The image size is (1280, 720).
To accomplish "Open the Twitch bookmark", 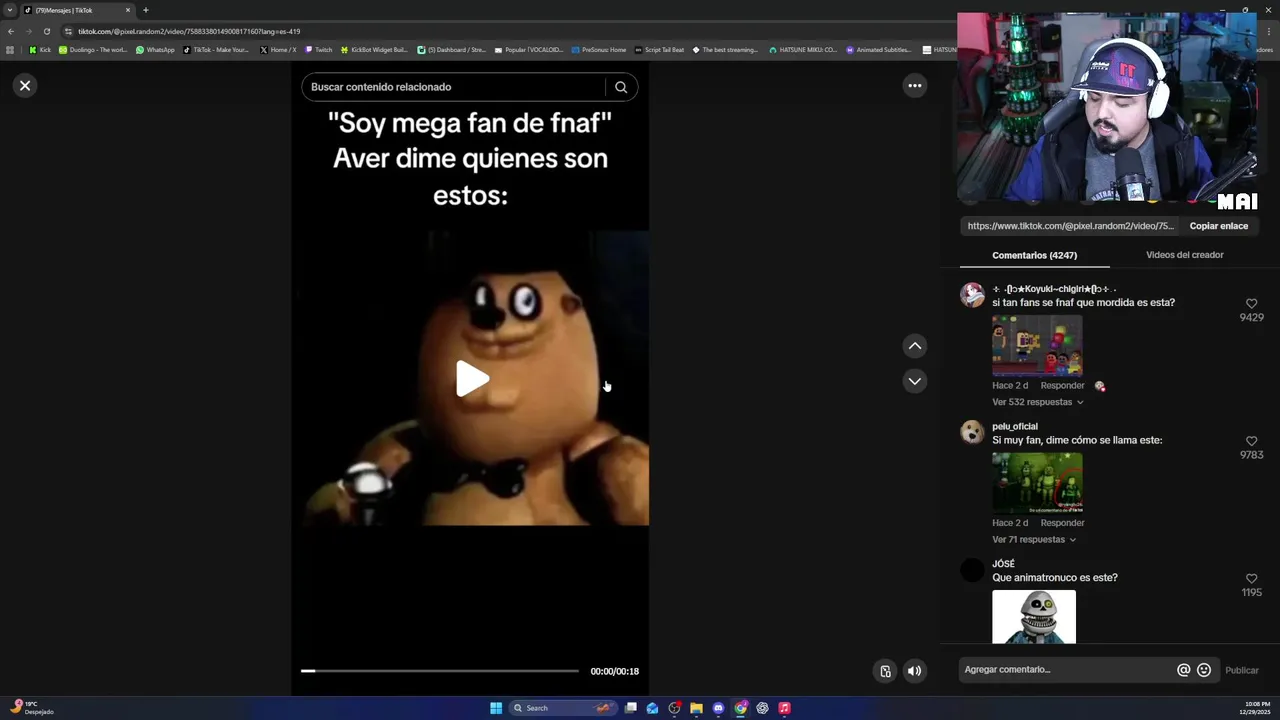I will point(319,50).
